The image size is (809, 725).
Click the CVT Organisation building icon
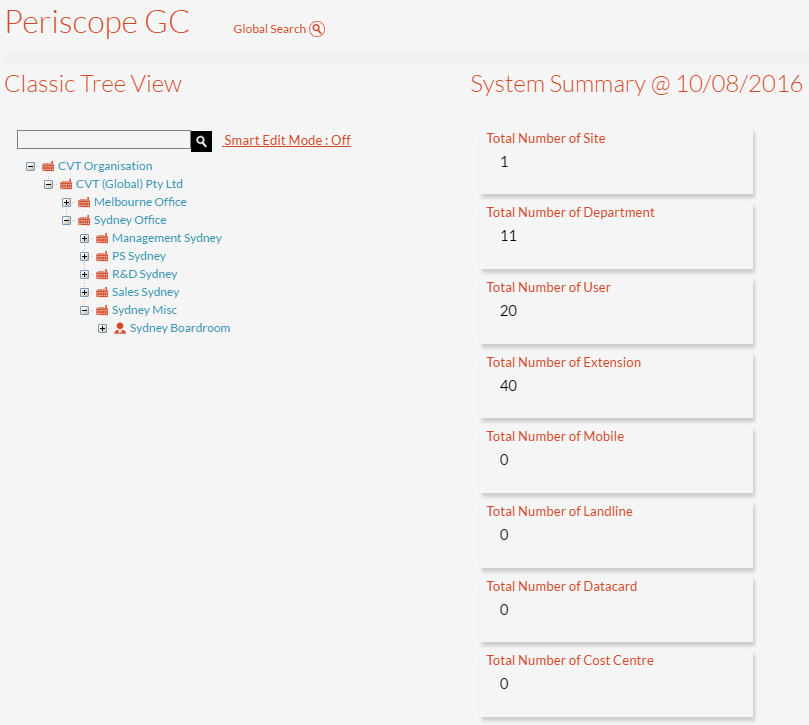(48, 166)
